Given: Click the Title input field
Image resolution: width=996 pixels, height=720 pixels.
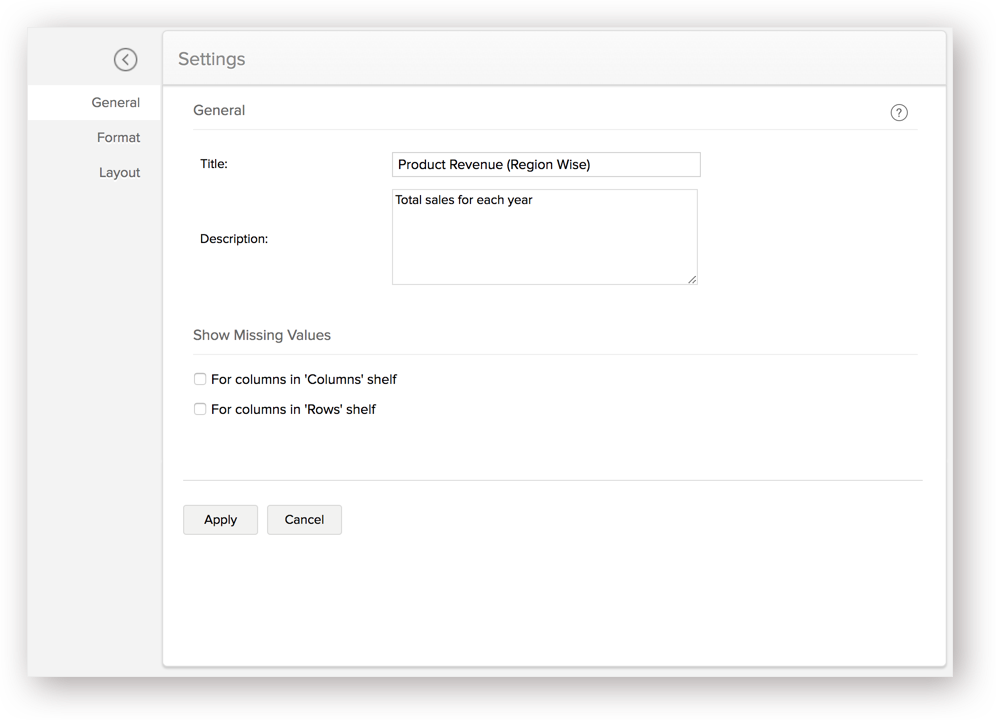Looking at the screenshot, I should 546,165.
